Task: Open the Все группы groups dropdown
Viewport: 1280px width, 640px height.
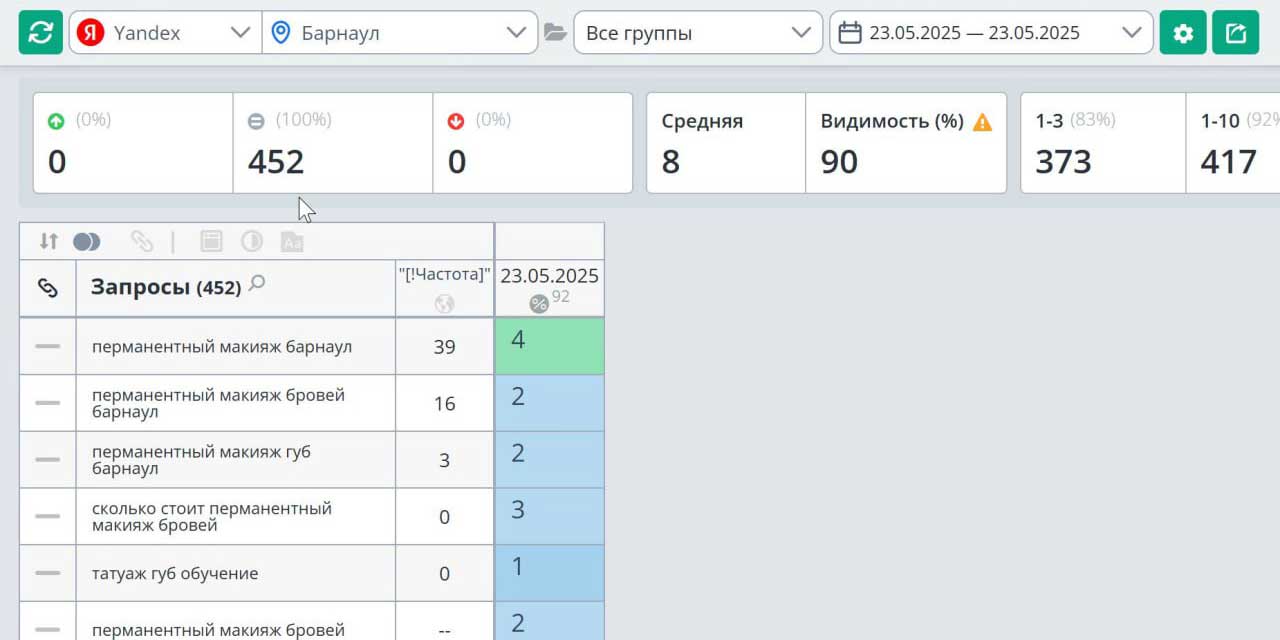Action: (x=697, y=33)
